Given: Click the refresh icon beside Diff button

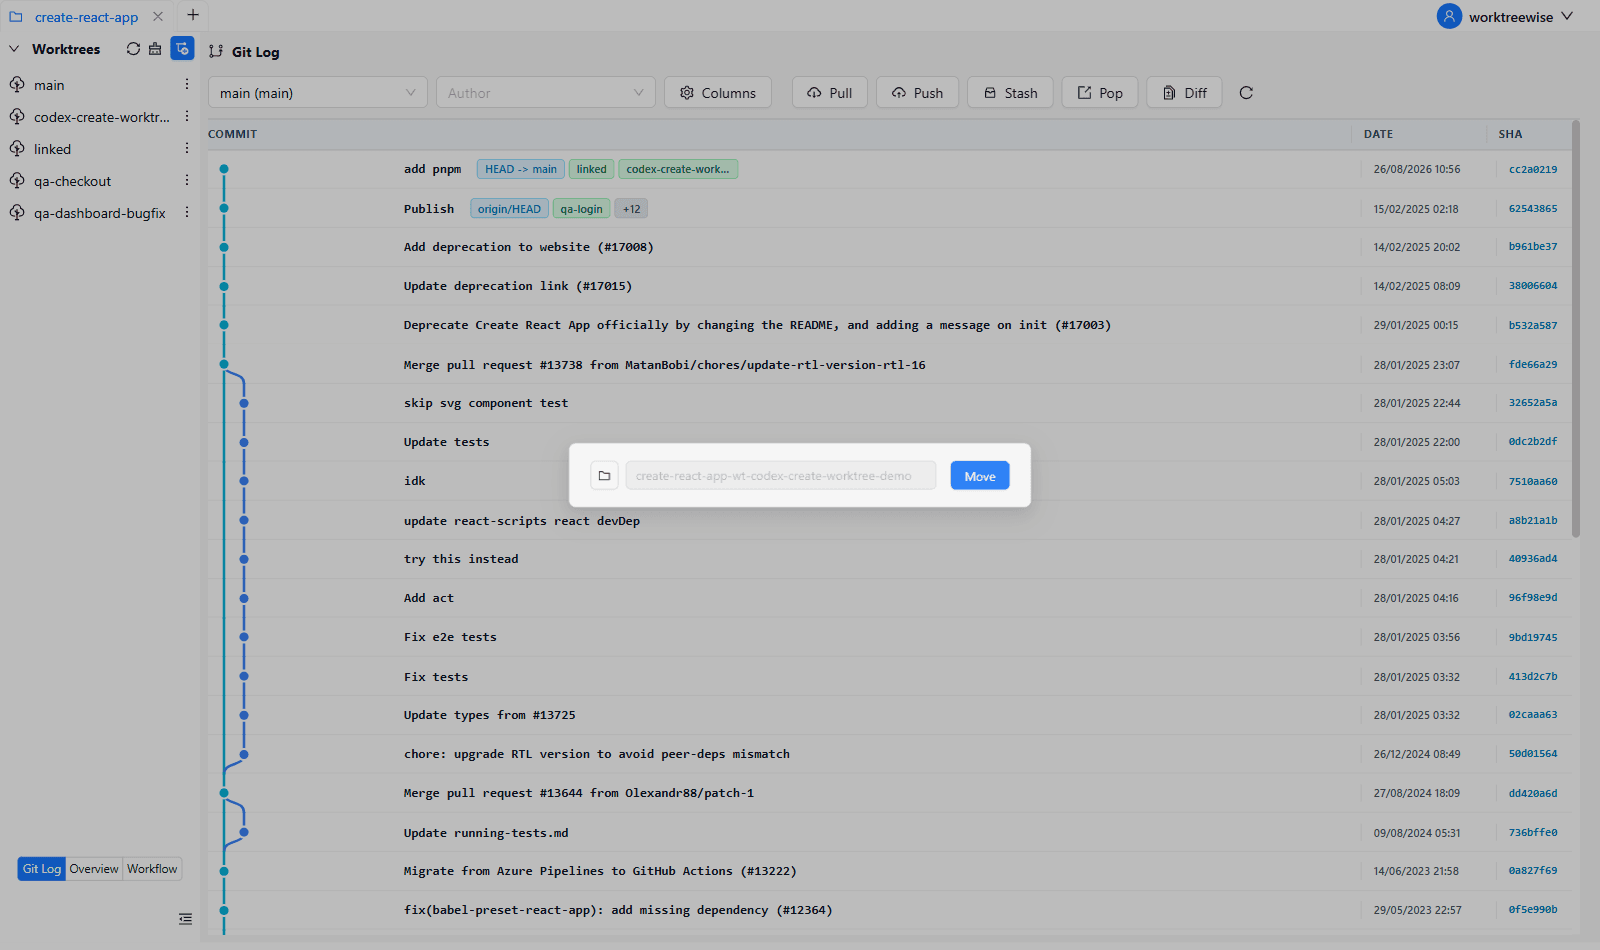Looking at the screenshot, I should 1246,93.
